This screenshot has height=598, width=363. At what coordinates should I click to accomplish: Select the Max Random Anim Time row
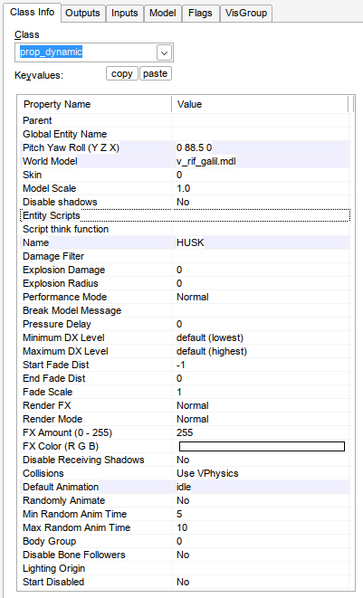pyautogui.click(x=184, y=528)
